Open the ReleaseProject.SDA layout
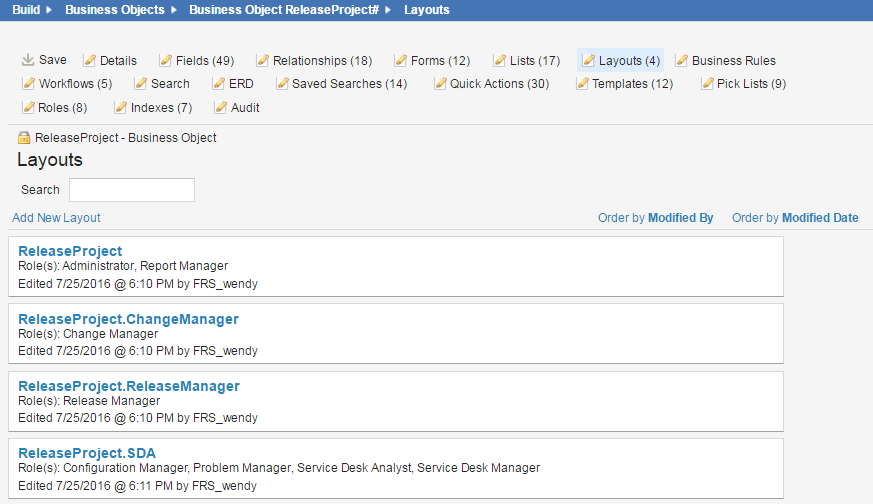This screenshot has width=873, height=504. [87, 453]
